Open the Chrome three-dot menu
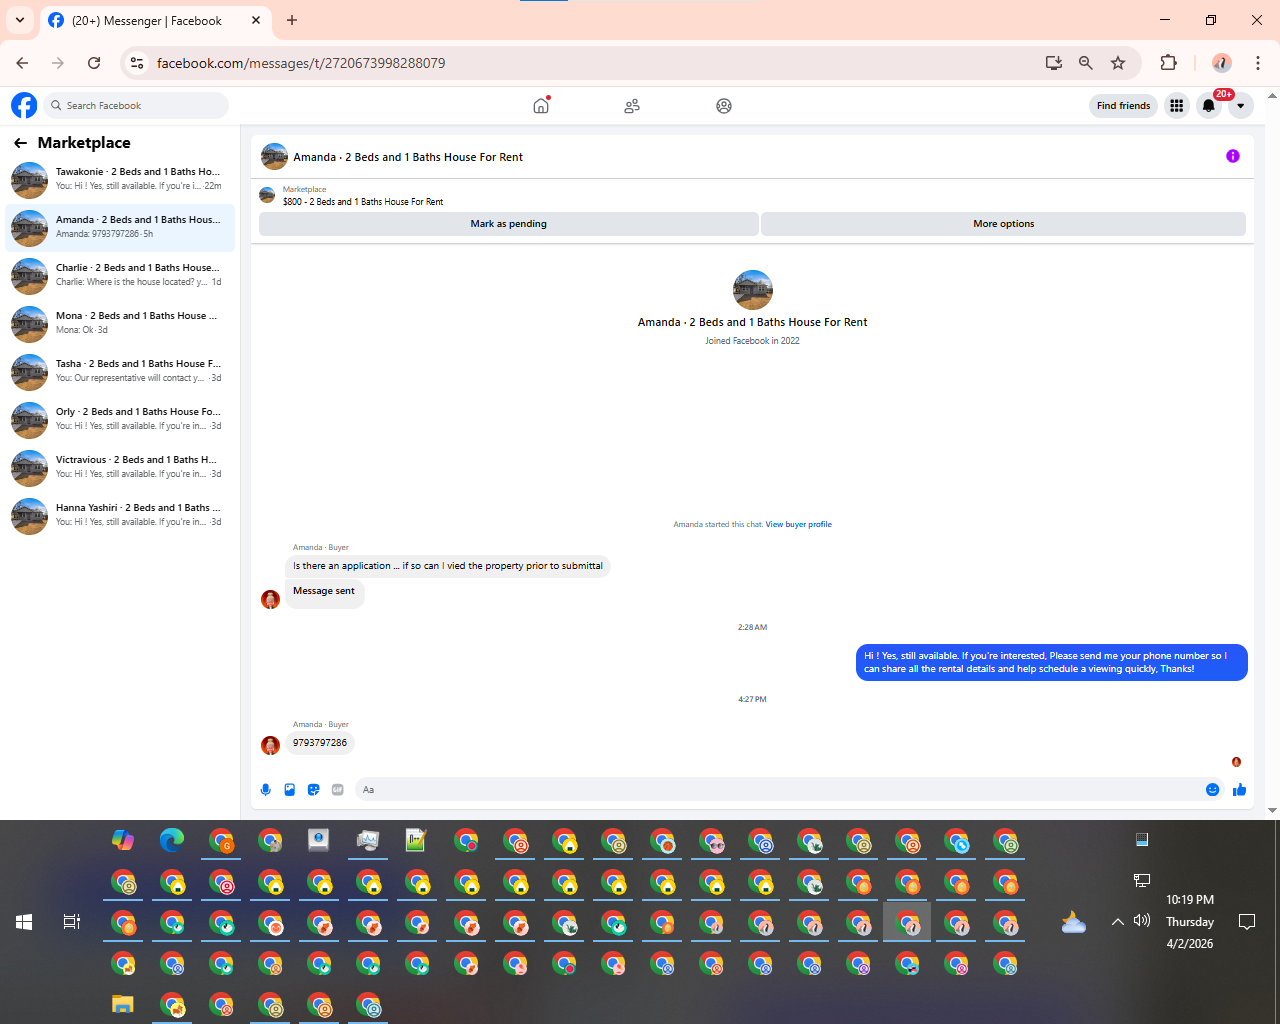Screen dimensions: 1280x1024 point(1258,63)
